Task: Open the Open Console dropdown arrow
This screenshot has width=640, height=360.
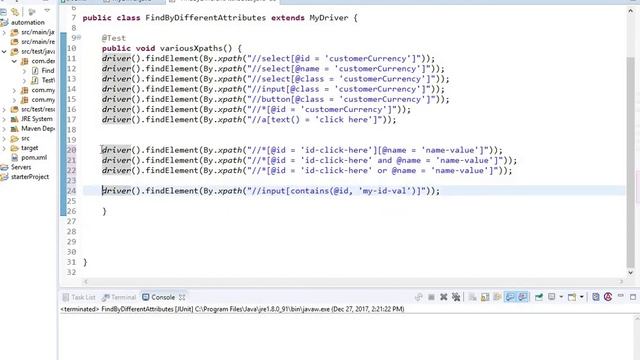Action: (x=582, y=297)
